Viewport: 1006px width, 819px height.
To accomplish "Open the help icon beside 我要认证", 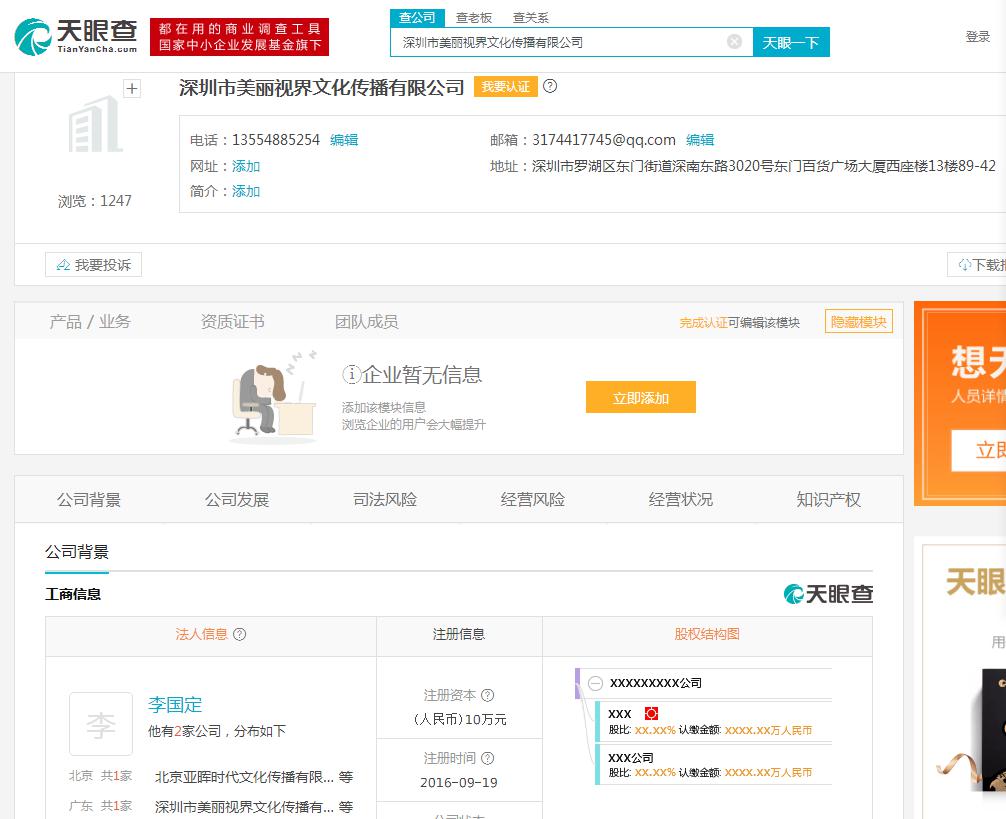I will click(x=550, y=86).
